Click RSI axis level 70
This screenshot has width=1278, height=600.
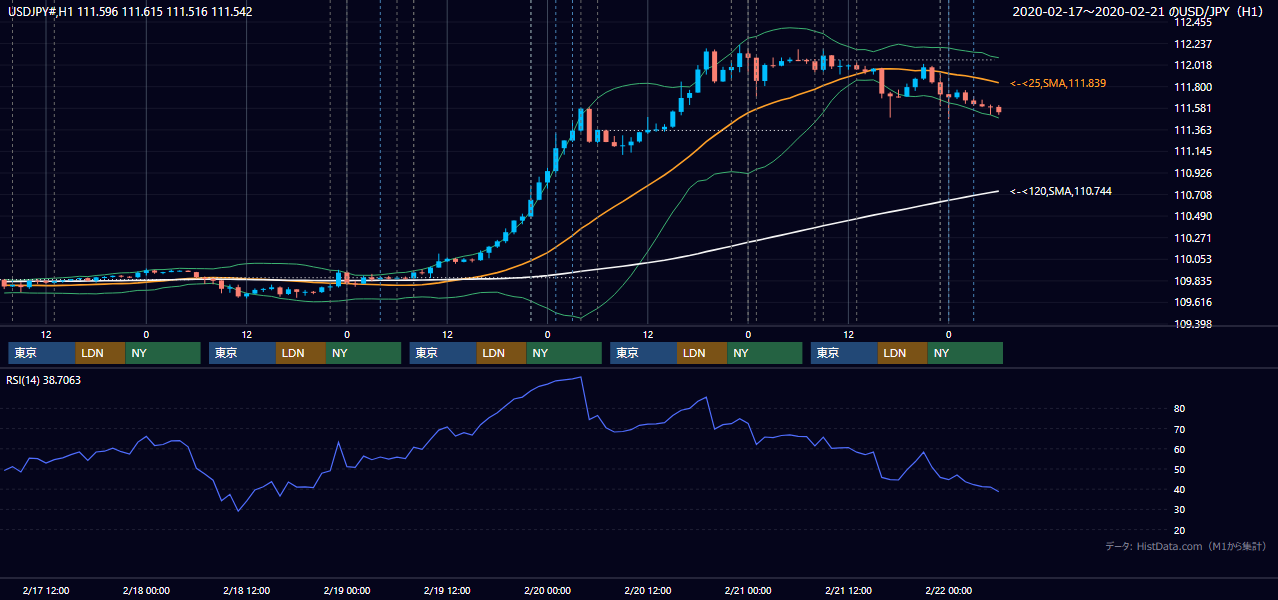pos(1179,429)
